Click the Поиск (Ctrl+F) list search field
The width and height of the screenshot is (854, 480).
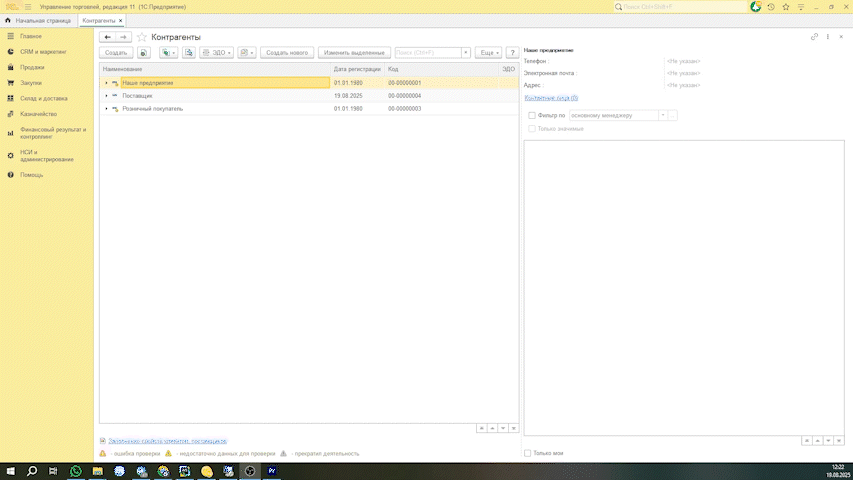point(428,53)
